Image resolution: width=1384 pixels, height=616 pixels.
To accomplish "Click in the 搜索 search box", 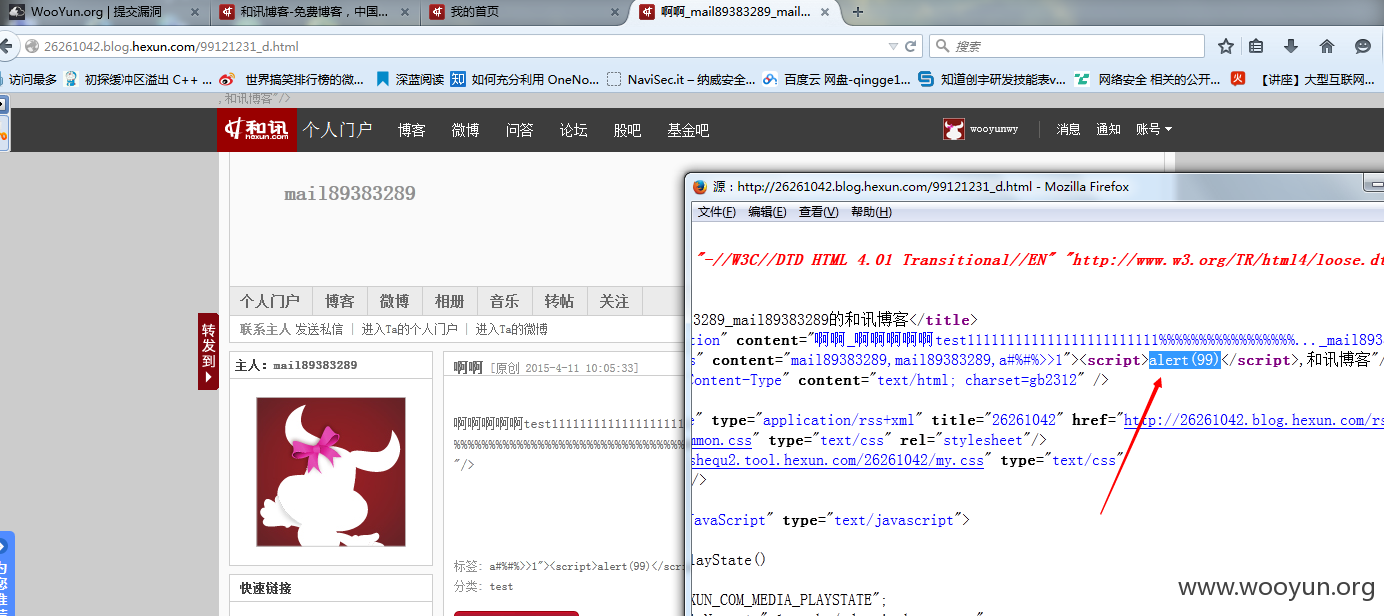I will coord(1066,46).
